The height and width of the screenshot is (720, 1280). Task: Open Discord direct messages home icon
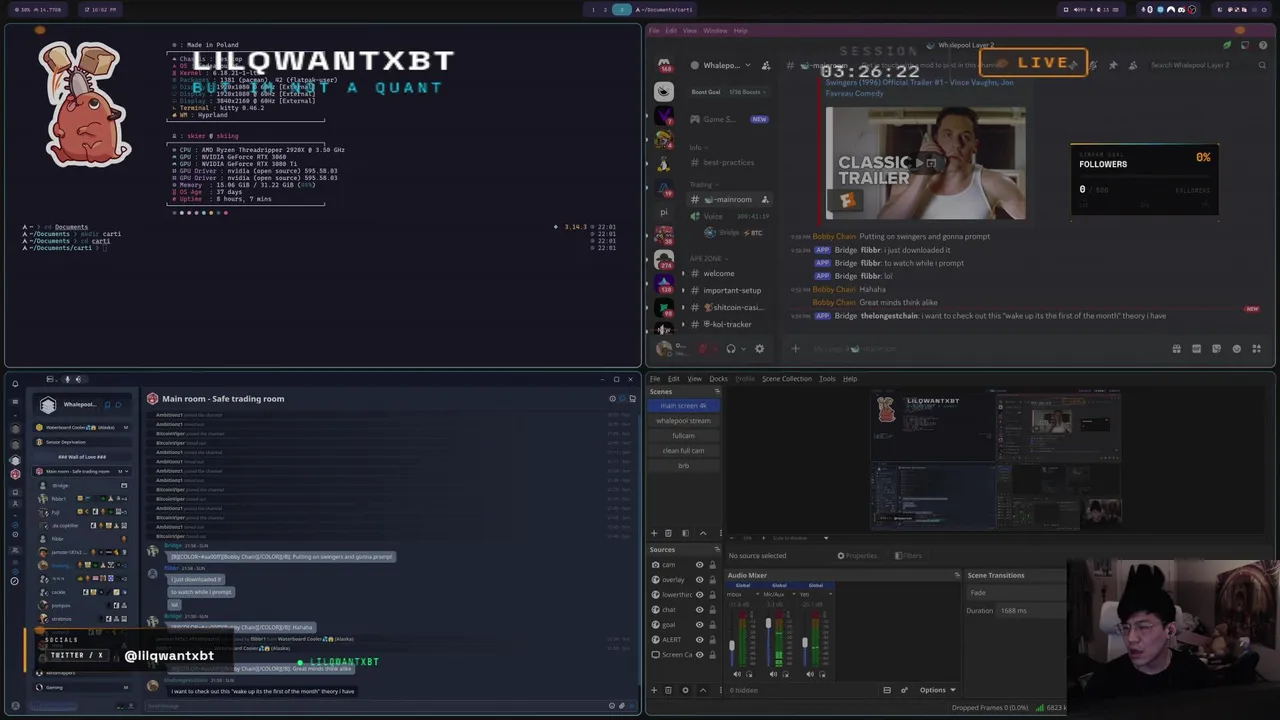point(664,65)
